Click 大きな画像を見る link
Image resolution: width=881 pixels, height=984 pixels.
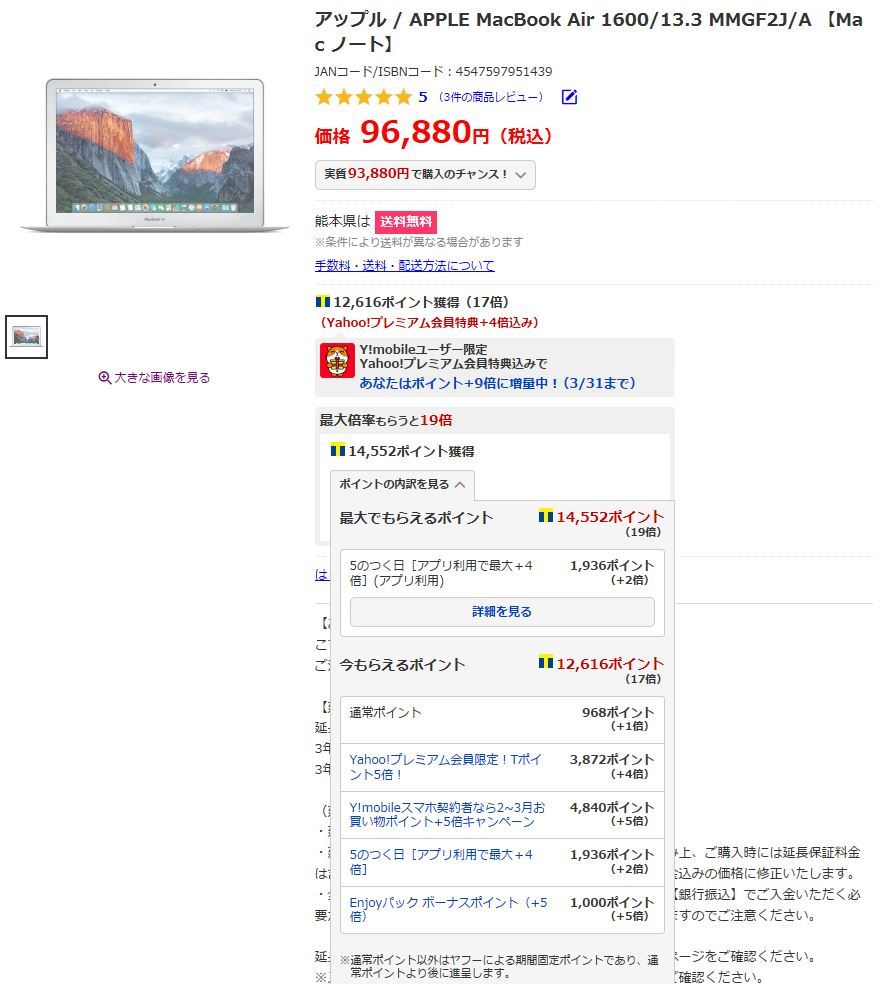coord(162,377)
